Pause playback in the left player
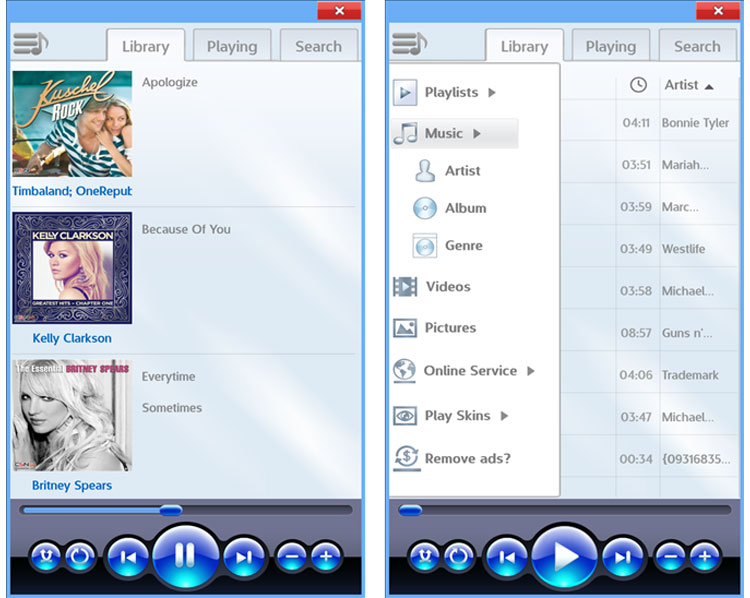The width and height of the screenshot is (750, 598). point(184,556)
